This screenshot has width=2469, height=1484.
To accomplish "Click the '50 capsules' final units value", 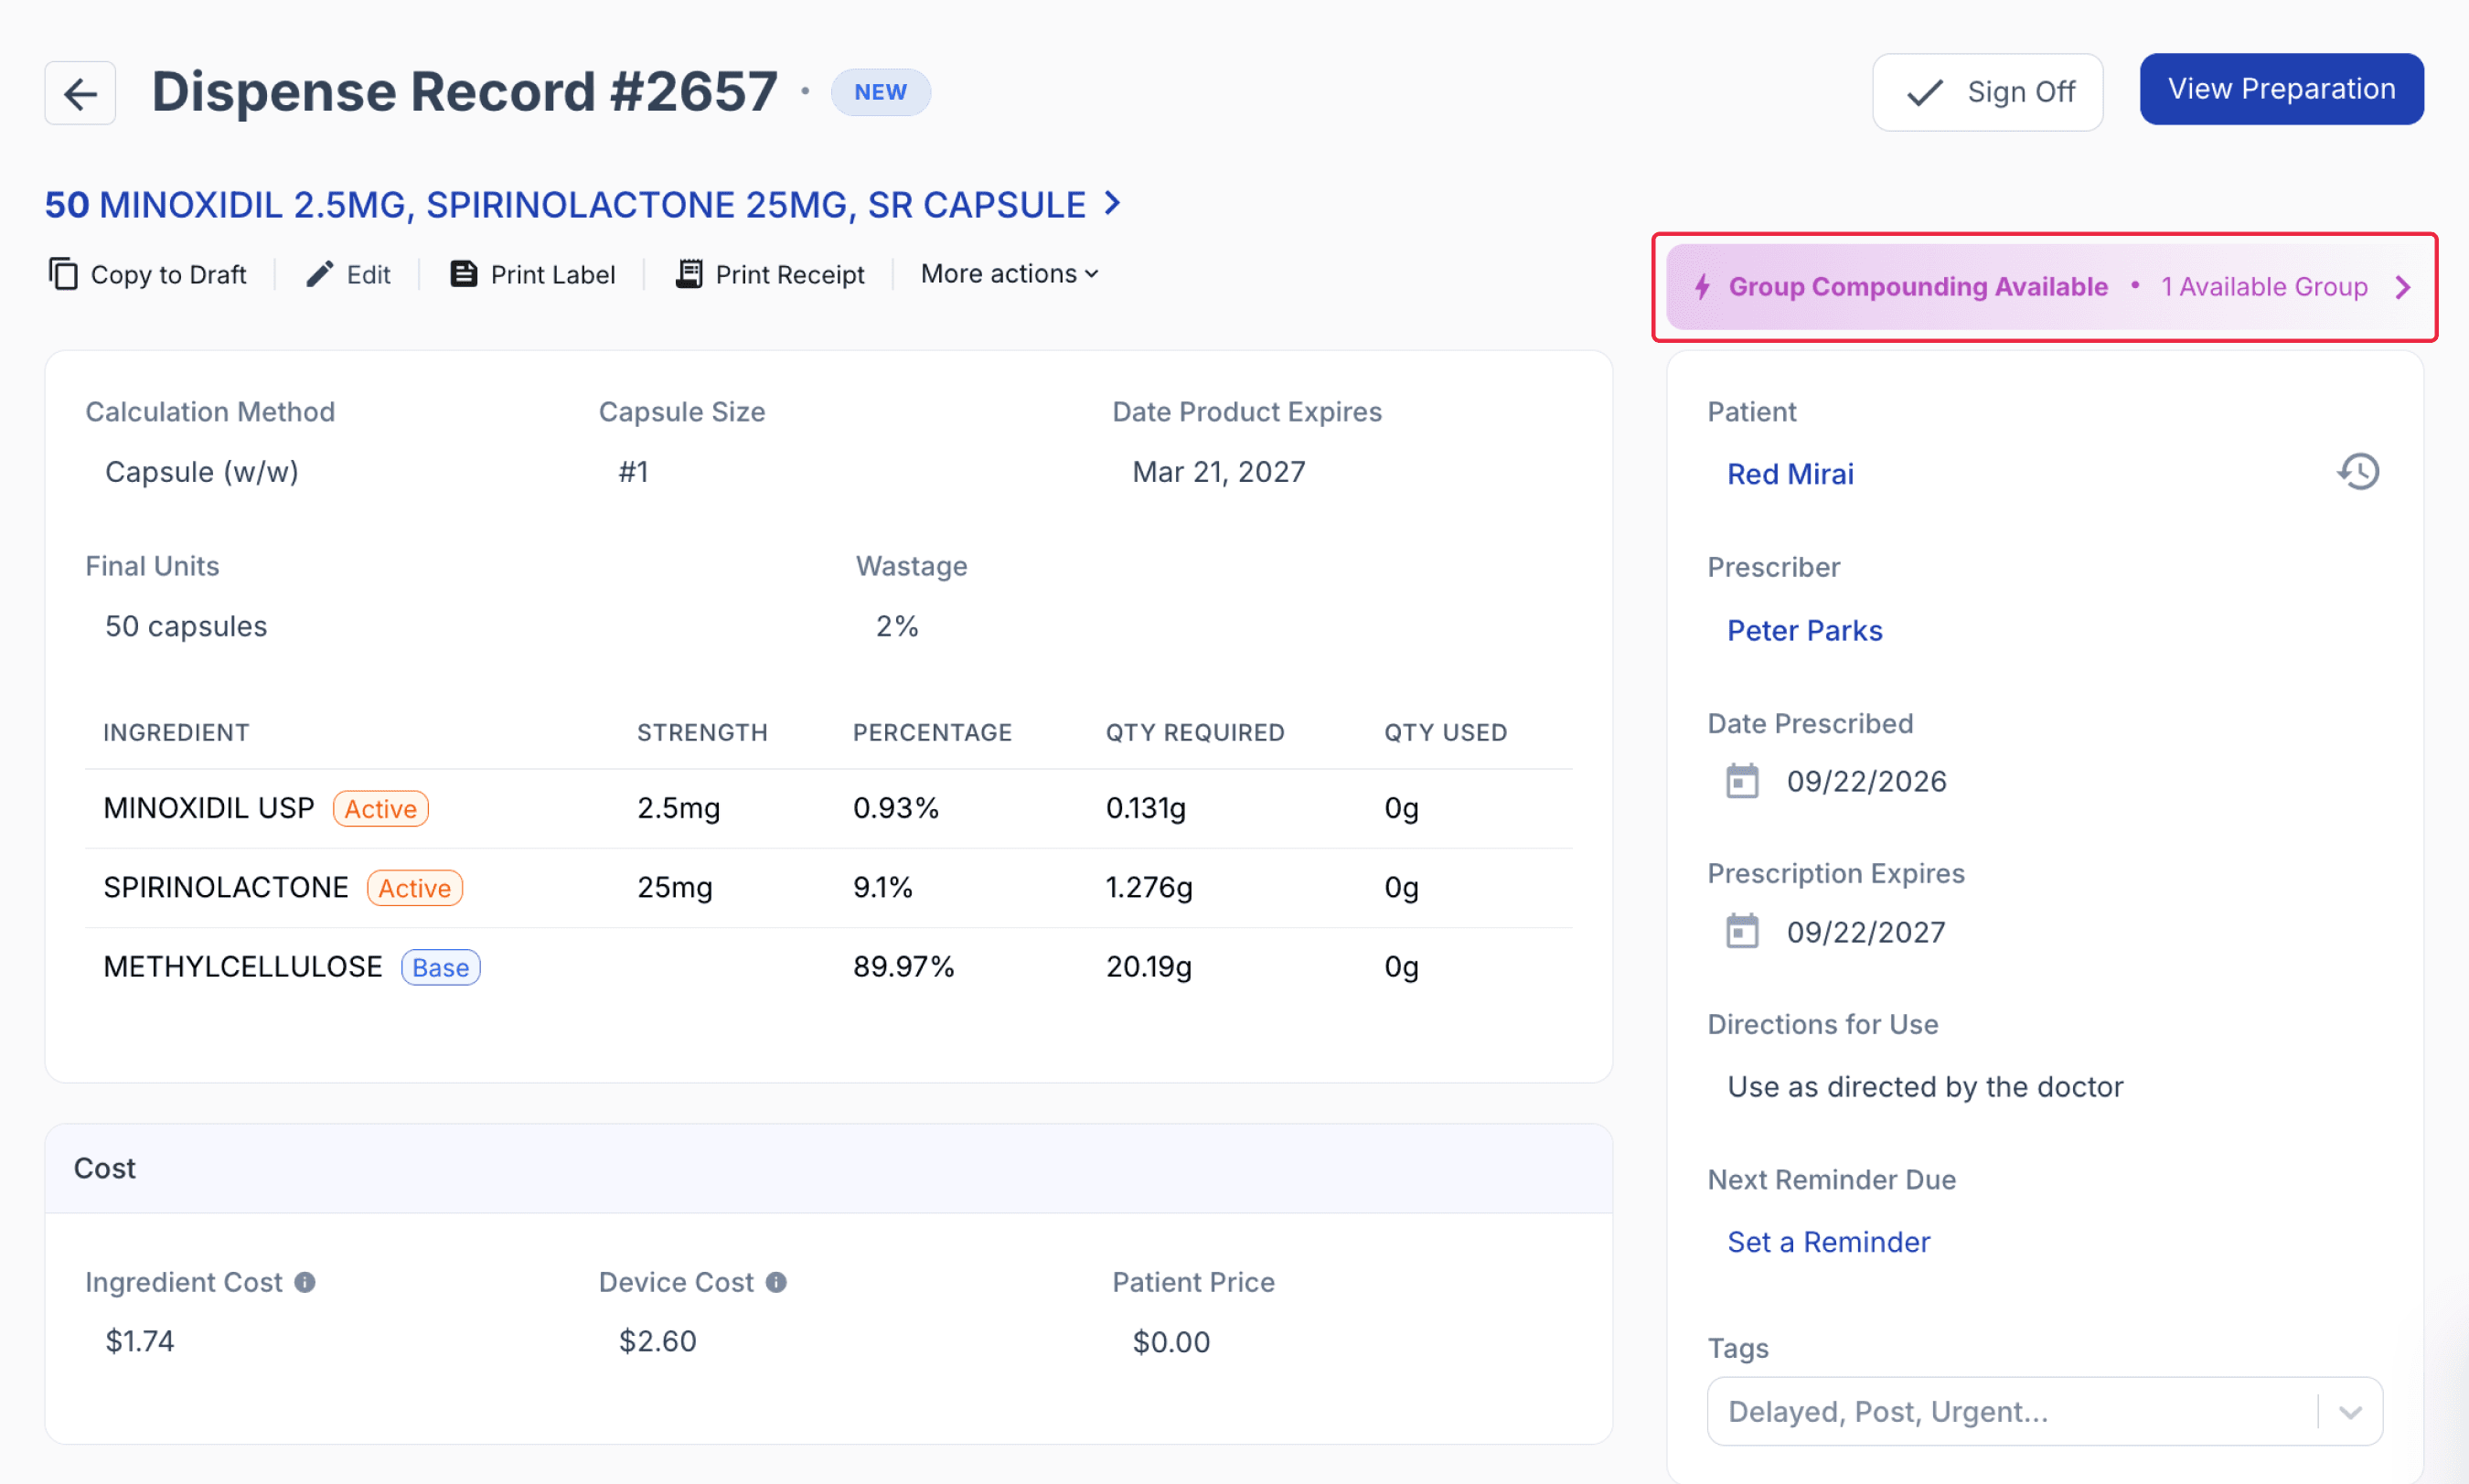I will point(186,627).
